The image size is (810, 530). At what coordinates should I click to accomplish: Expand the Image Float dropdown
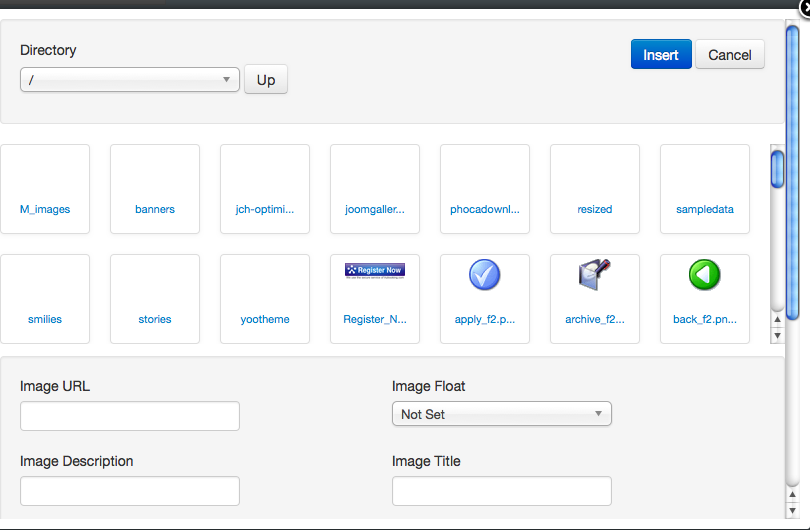(x=500, y=414)
